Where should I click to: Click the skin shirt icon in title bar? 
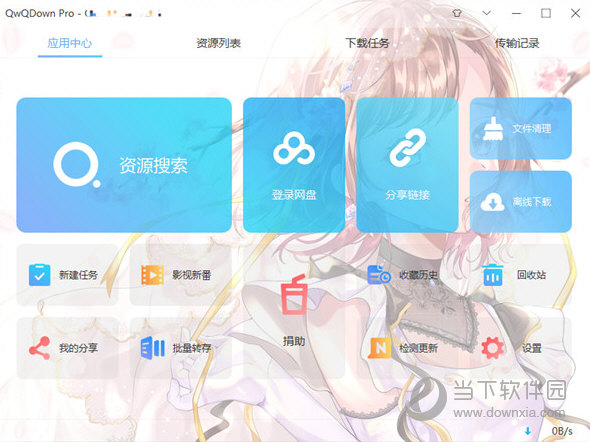tap(457, 13)
